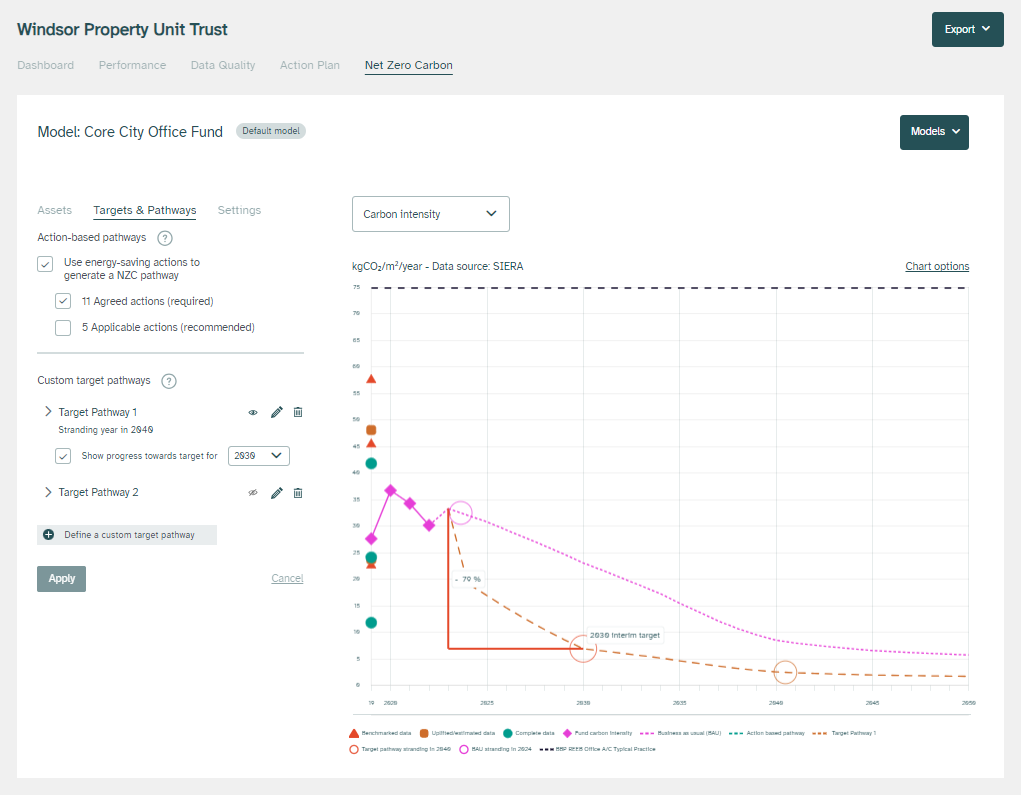Uncheck 11 Agreed actions checkbox
Viewport: 1021px width, 795px height.
pos(63,301)
